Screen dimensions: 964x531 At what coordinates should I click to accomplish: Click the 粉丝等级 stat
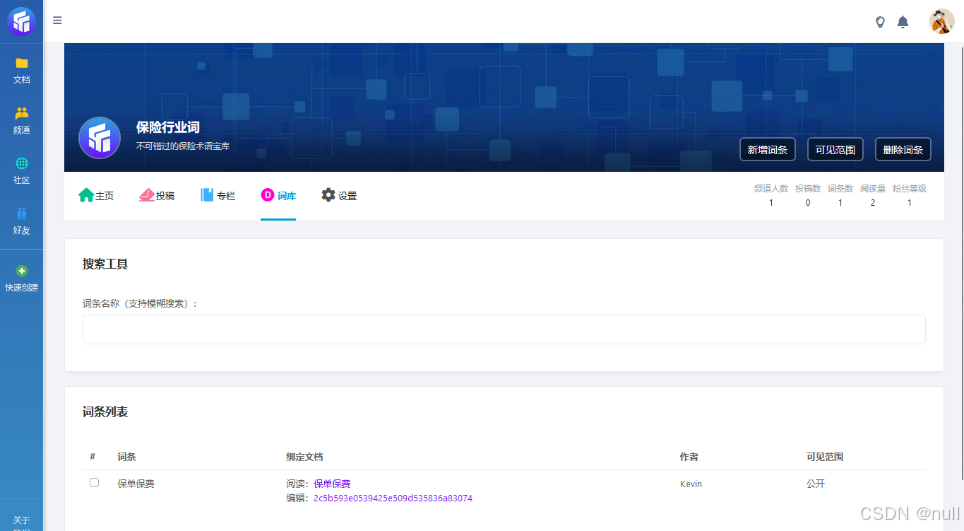(x=909, y=195)
